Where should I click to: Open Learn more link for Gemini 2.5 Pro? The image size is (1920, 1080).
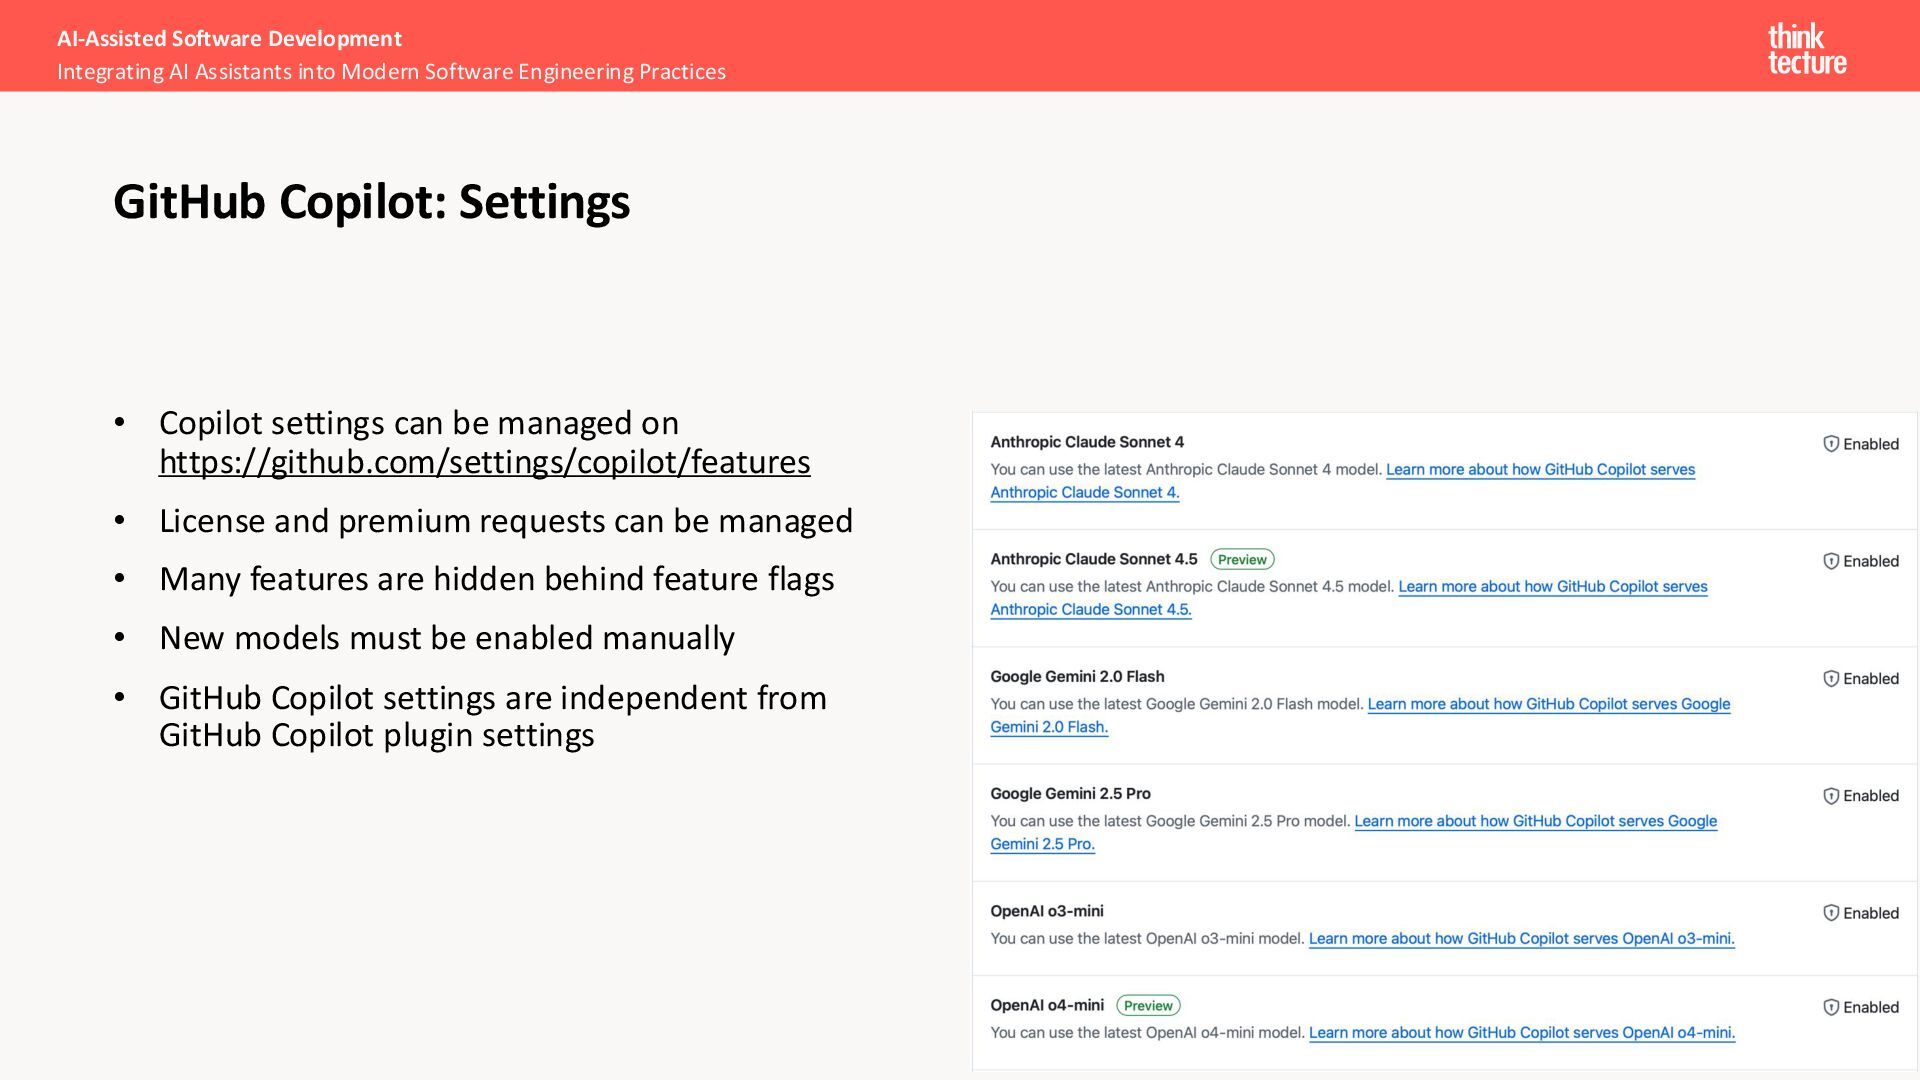[1535, 821]
